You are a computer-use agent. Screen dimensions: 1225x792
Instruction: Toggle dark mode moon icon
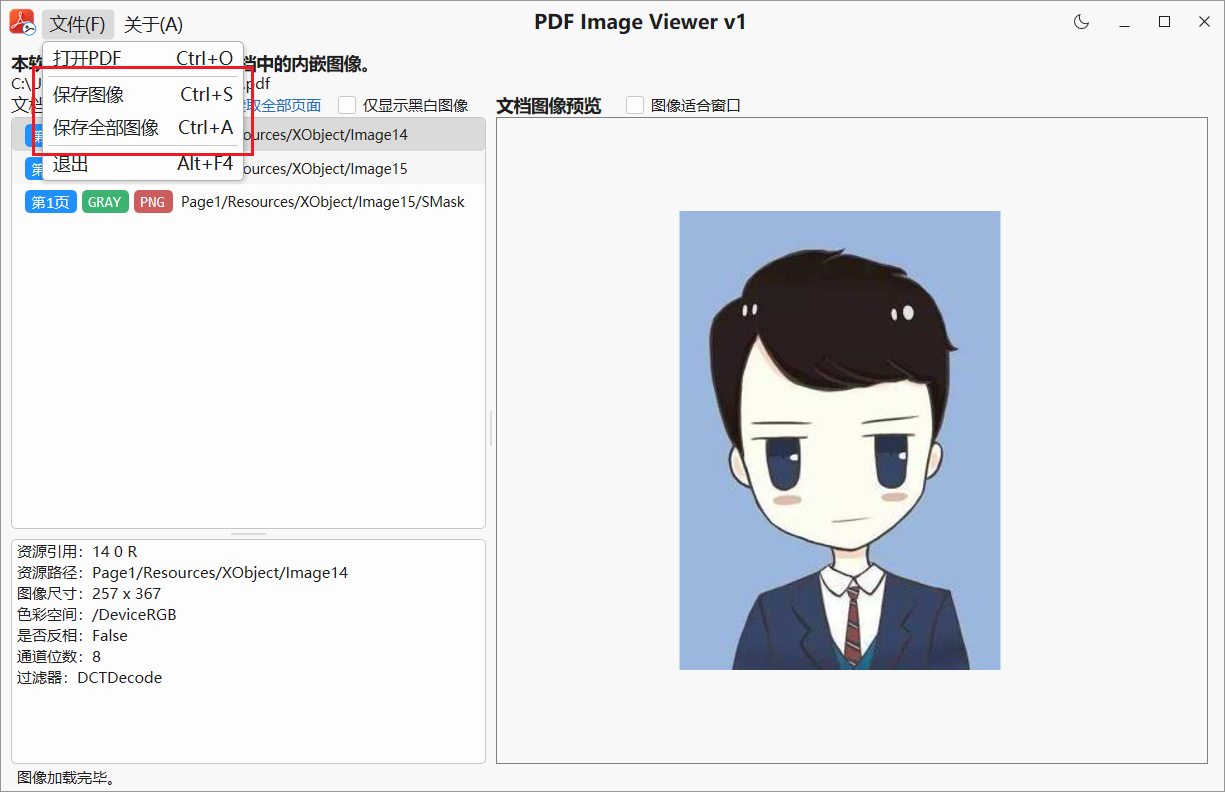coord(1081,22)
